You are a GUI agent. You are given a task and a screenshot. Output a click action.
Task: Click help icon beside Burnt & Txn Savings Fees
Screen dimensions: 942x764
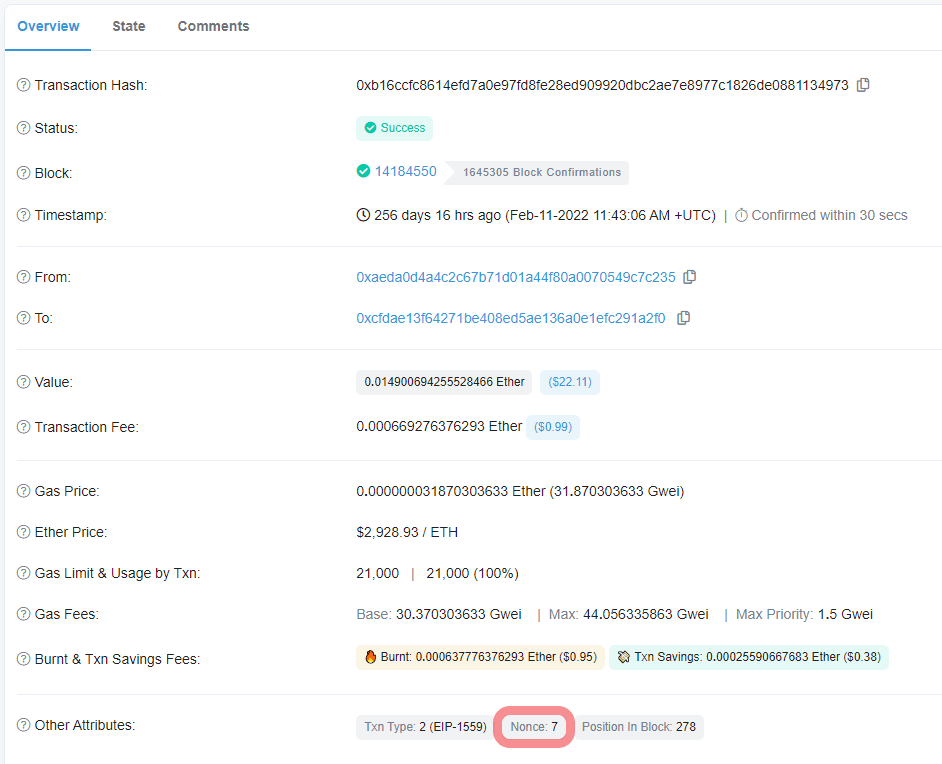click(x=24, y=659)
